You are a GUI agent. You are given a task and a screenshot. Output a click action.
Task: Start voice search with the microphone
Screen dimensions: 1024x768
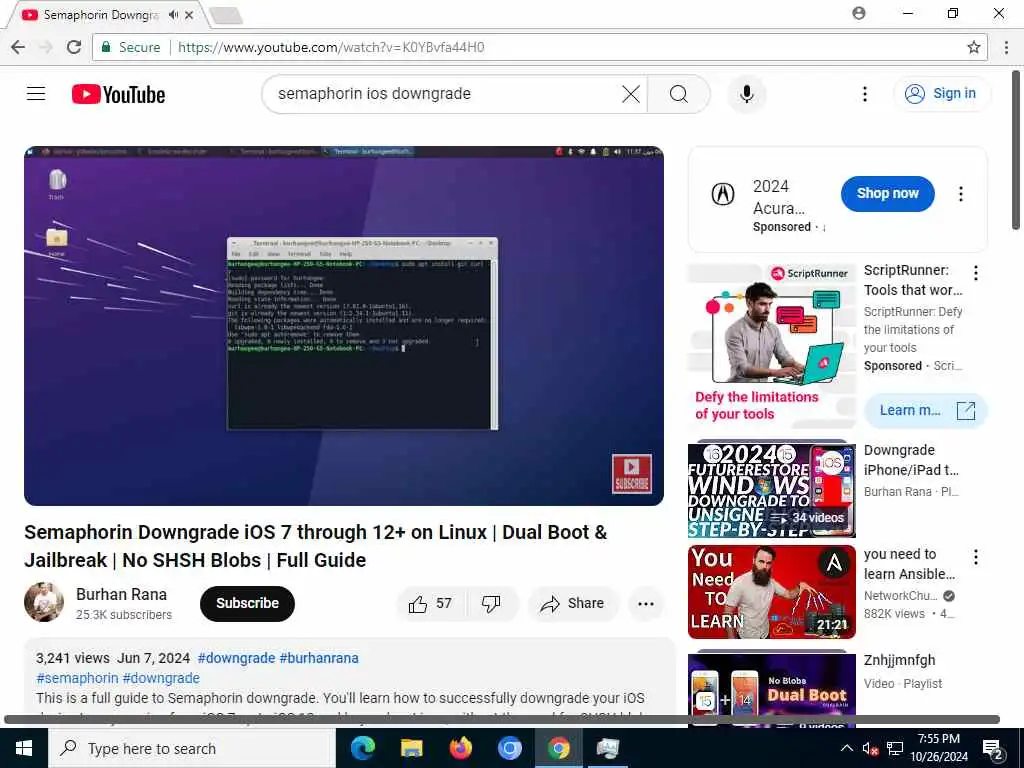click(746, 94)
